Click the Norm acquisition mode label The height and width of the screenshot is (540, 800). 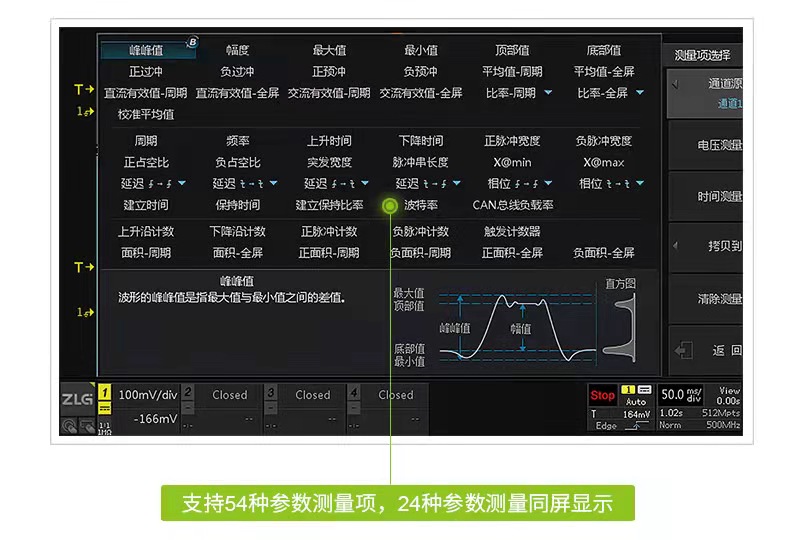(670, 425)
